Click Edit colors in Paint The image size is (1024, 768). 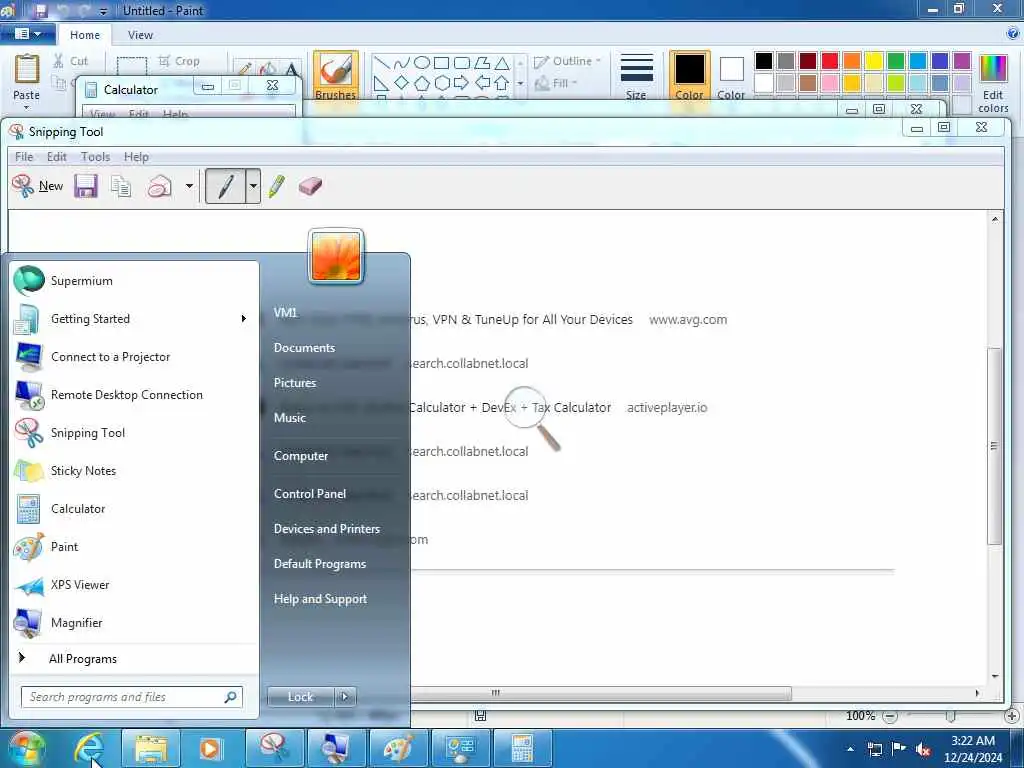[993, 82]
